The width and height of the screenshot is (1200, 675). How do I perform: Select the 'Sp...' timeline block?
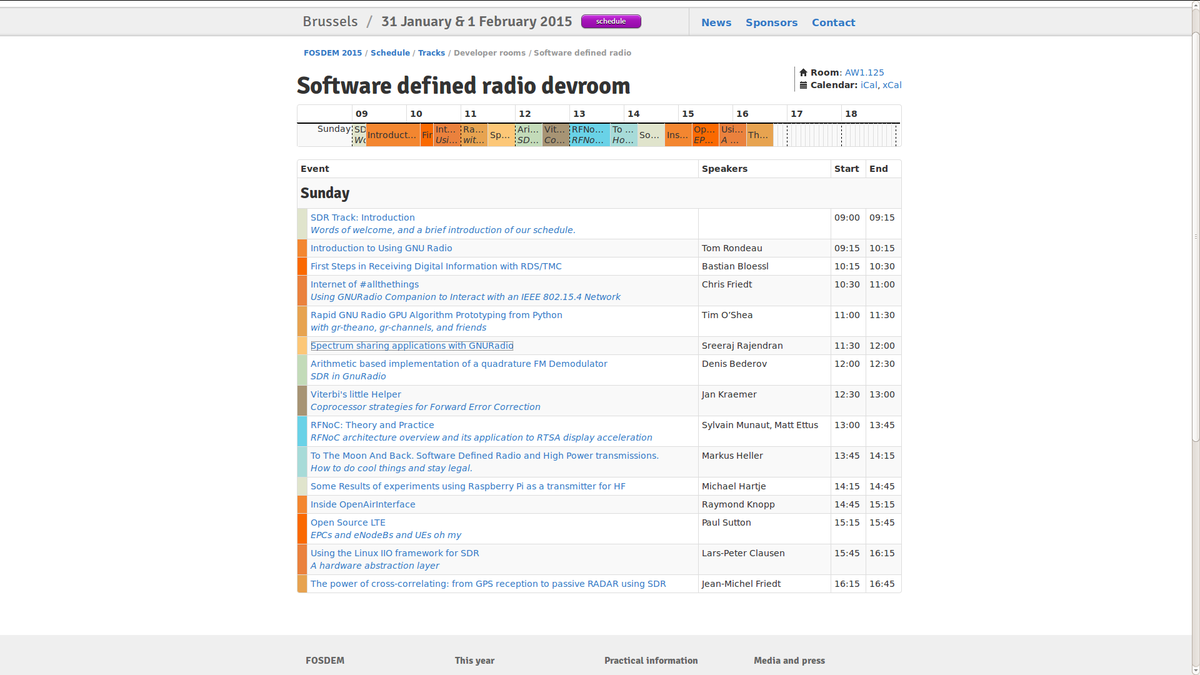(501, 135)
